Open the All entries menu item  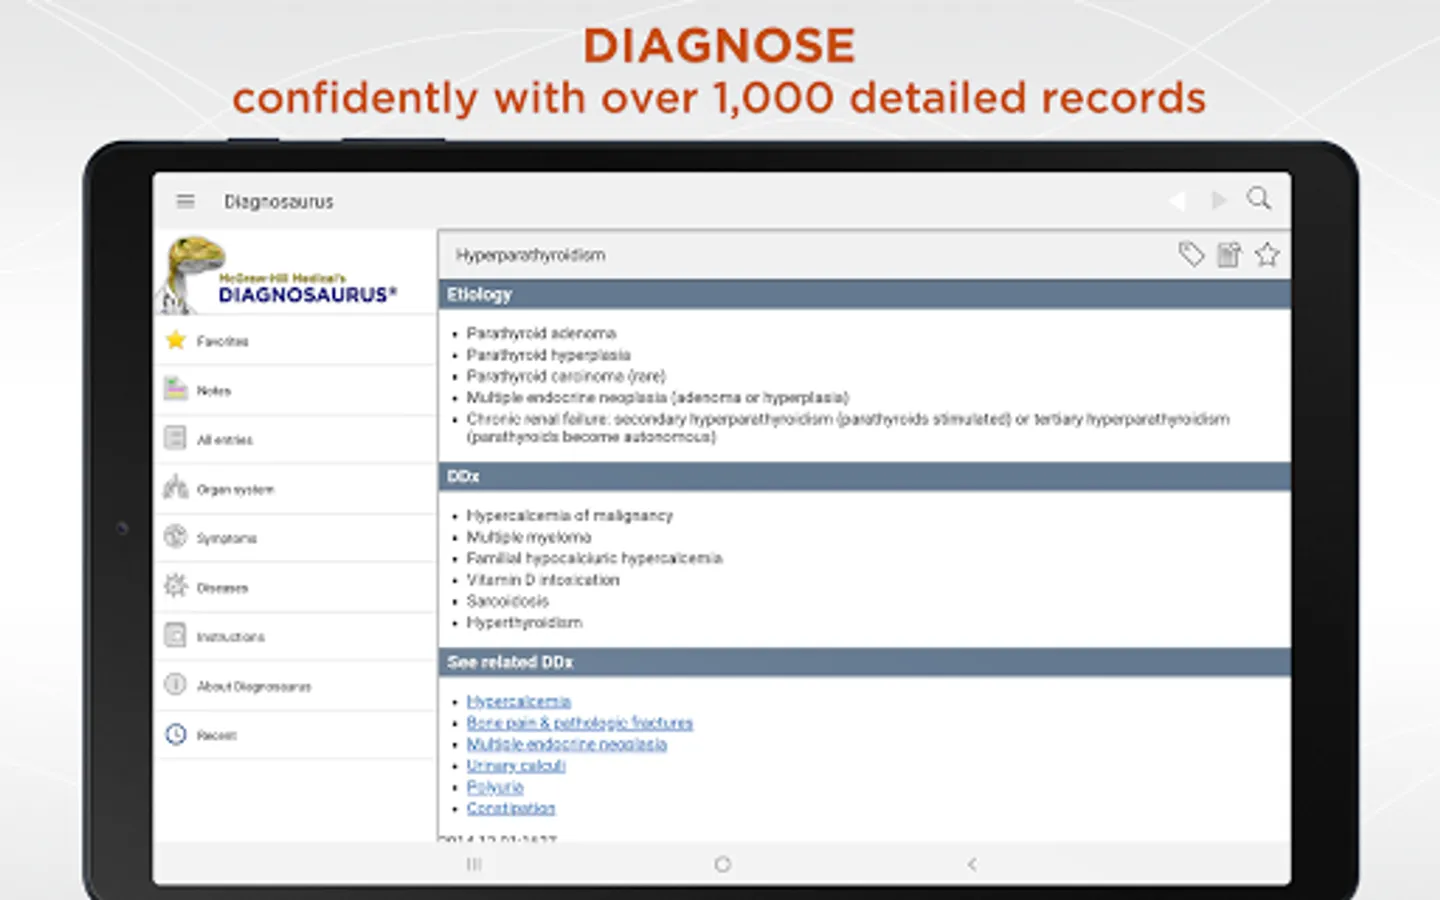[296, 439]
